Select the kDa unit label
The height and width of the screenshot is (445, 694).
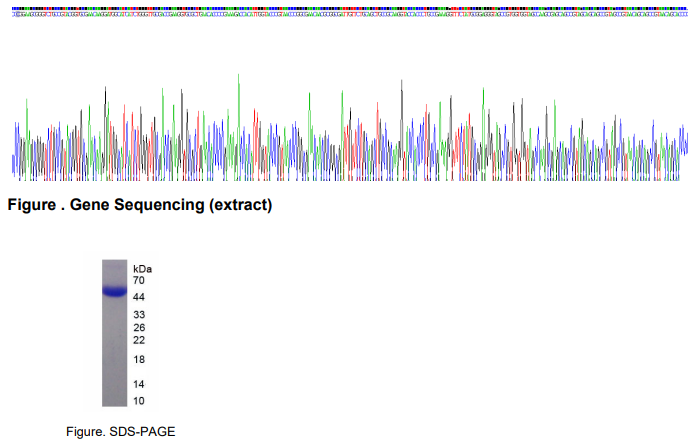coord(143,269)
